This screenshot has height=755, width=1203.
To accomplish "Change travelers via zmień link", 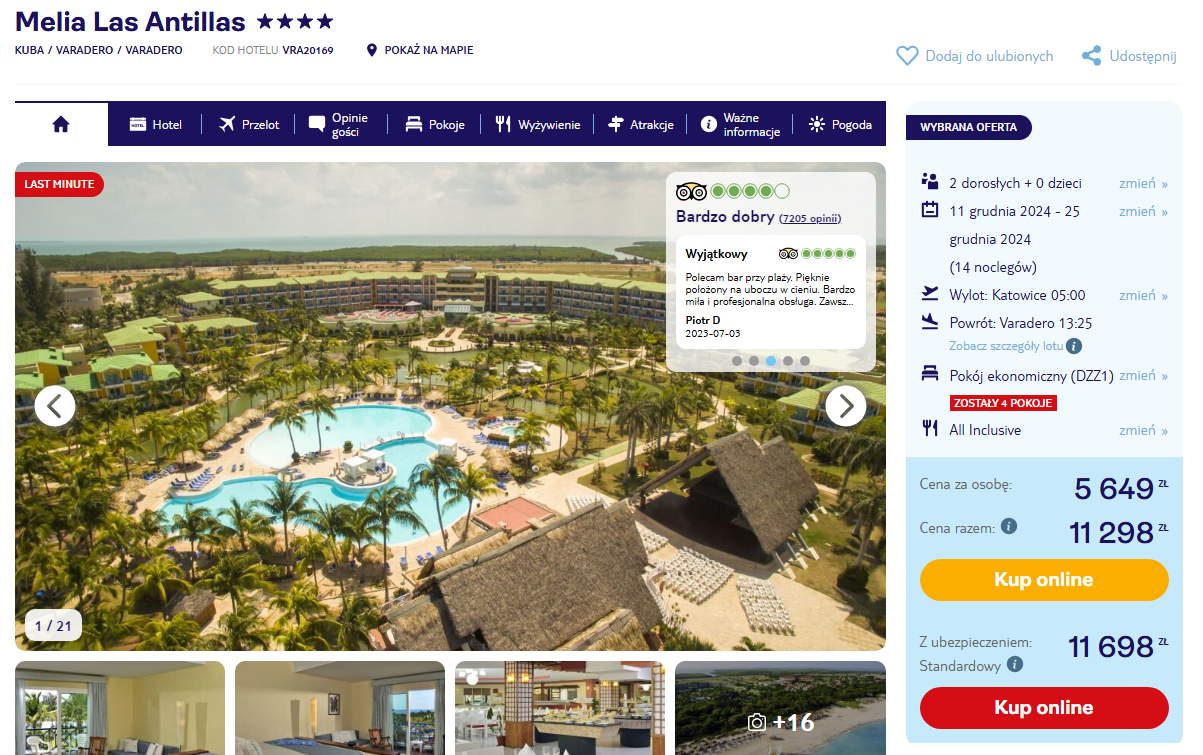I will 1143,183.
